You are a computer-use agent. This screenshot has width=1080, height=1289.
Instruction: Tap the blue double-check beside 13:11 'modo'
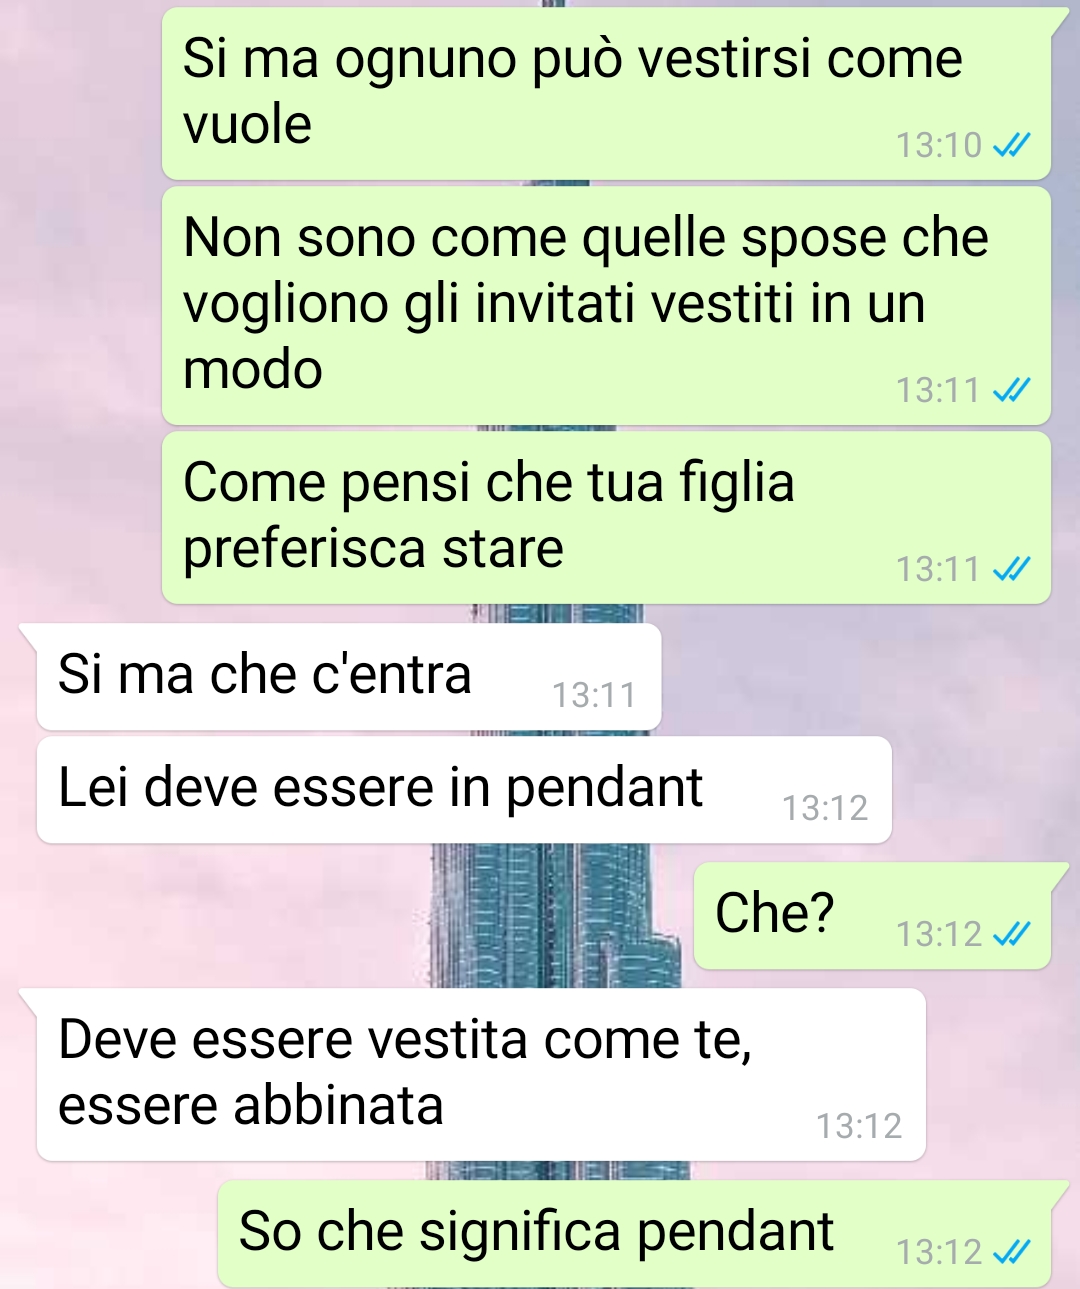tap(1011, 391)
